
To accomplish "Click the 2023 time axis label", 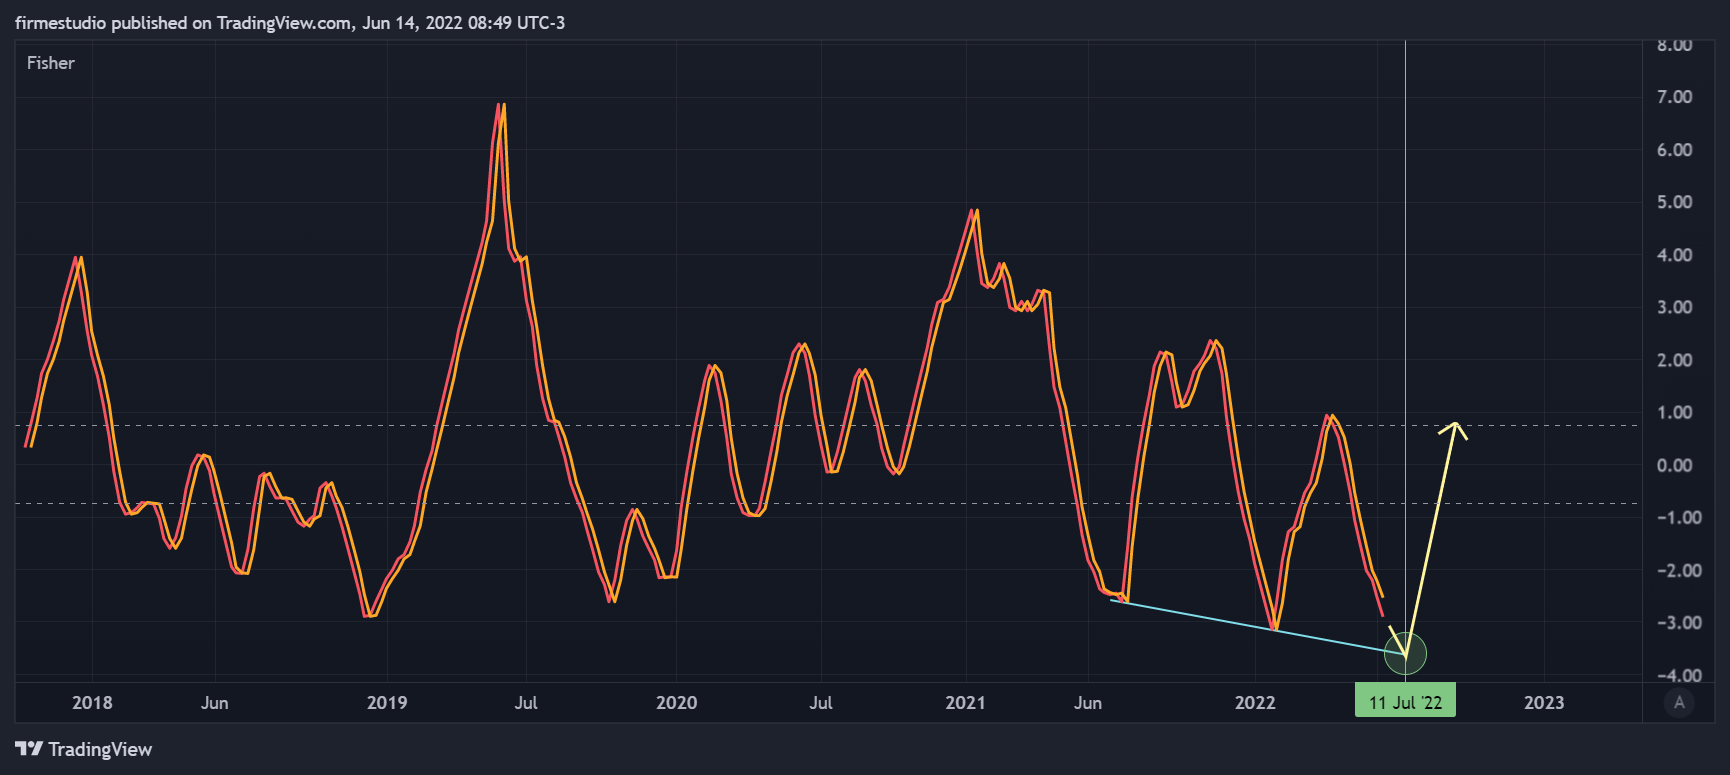I will tap(1544, 703).
